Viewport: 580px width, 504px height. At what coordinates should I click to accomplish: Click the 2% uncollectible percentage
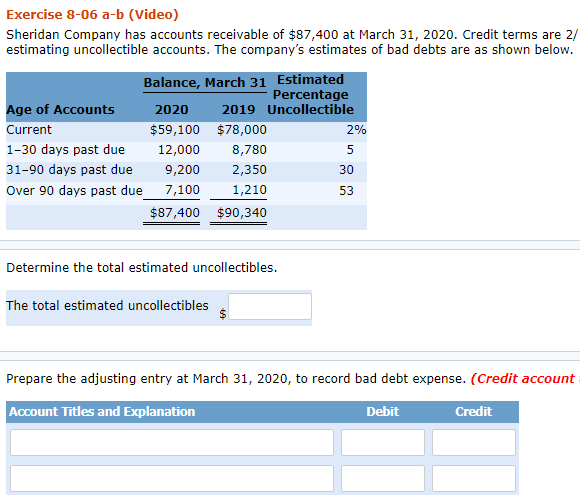(356, 130)
